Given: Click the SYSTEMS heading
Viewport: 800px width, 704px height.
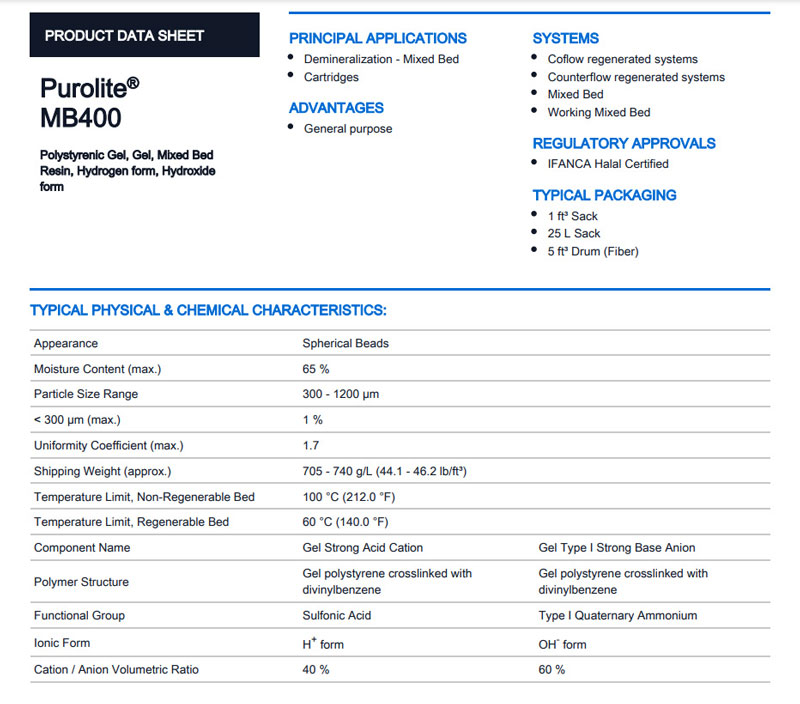Looking at the screenshot, I should click(566, 38).
